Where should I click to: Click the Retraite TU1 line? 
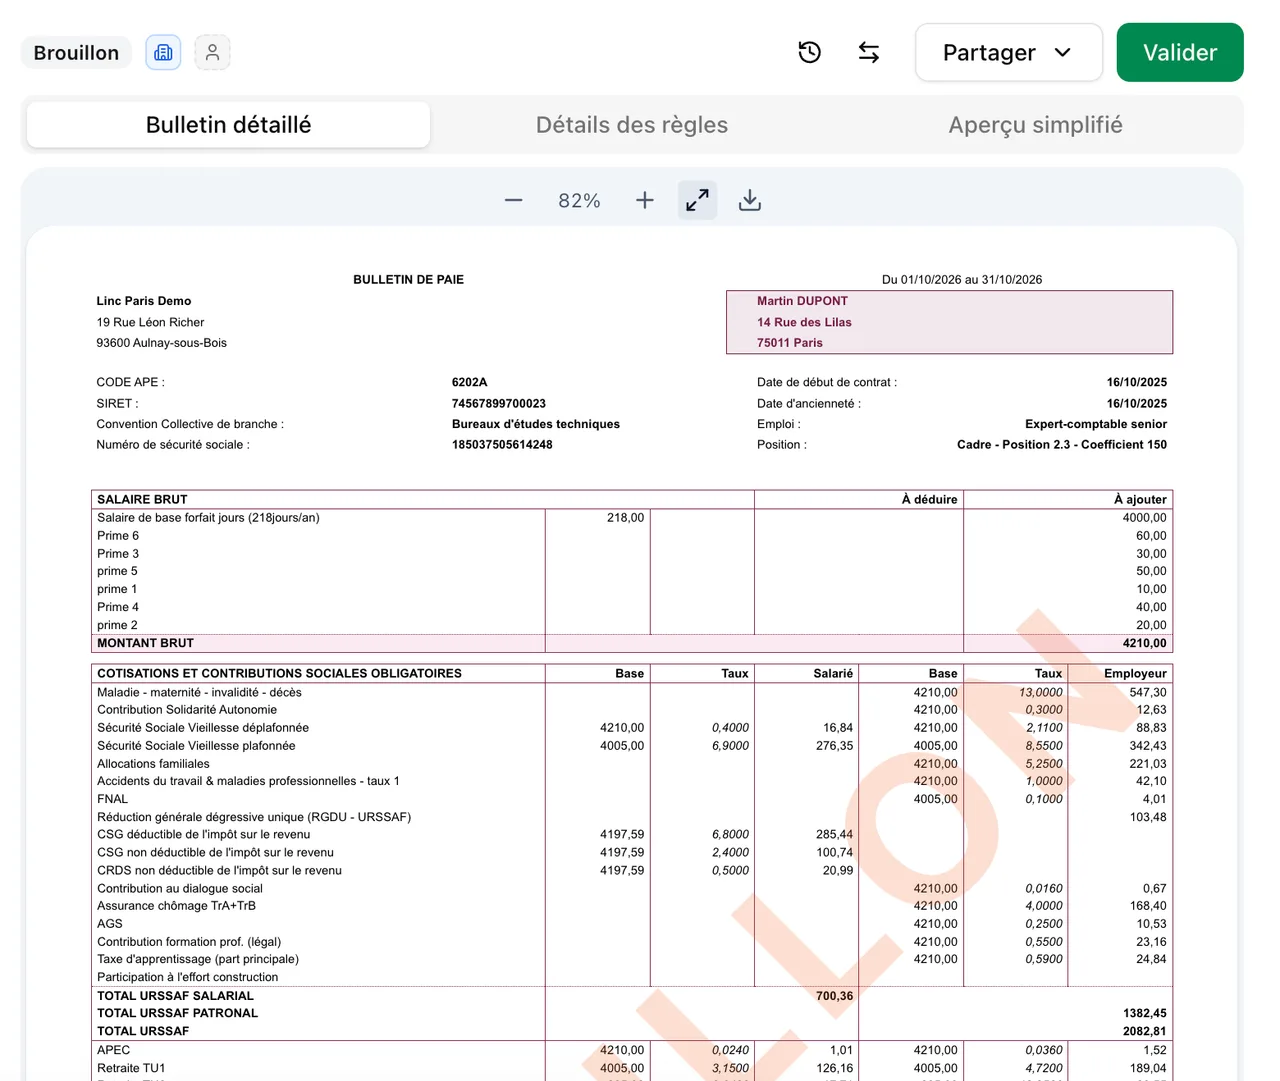point(632,1068)
